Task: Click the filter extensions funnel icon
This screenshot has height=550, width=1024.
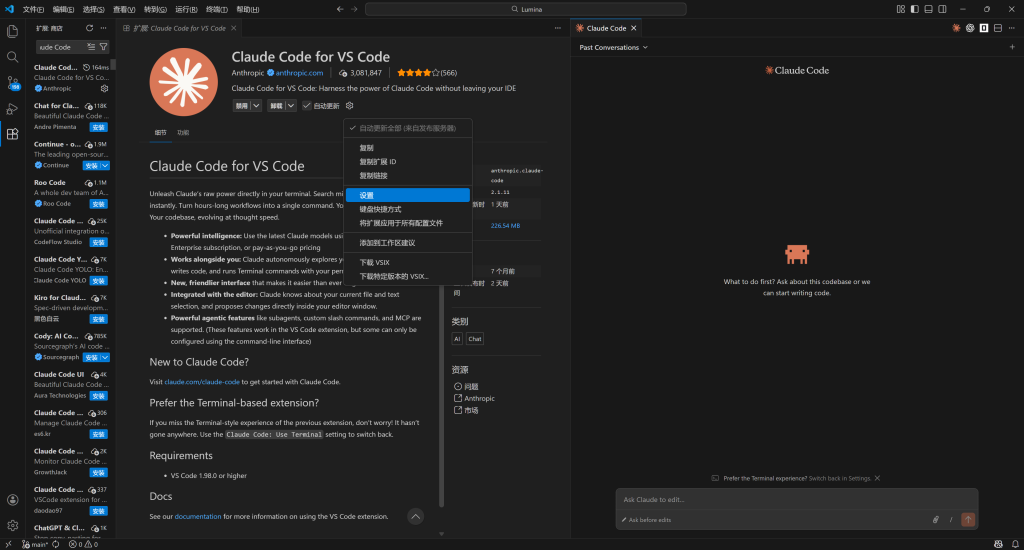Action: (x=104, y=47)
